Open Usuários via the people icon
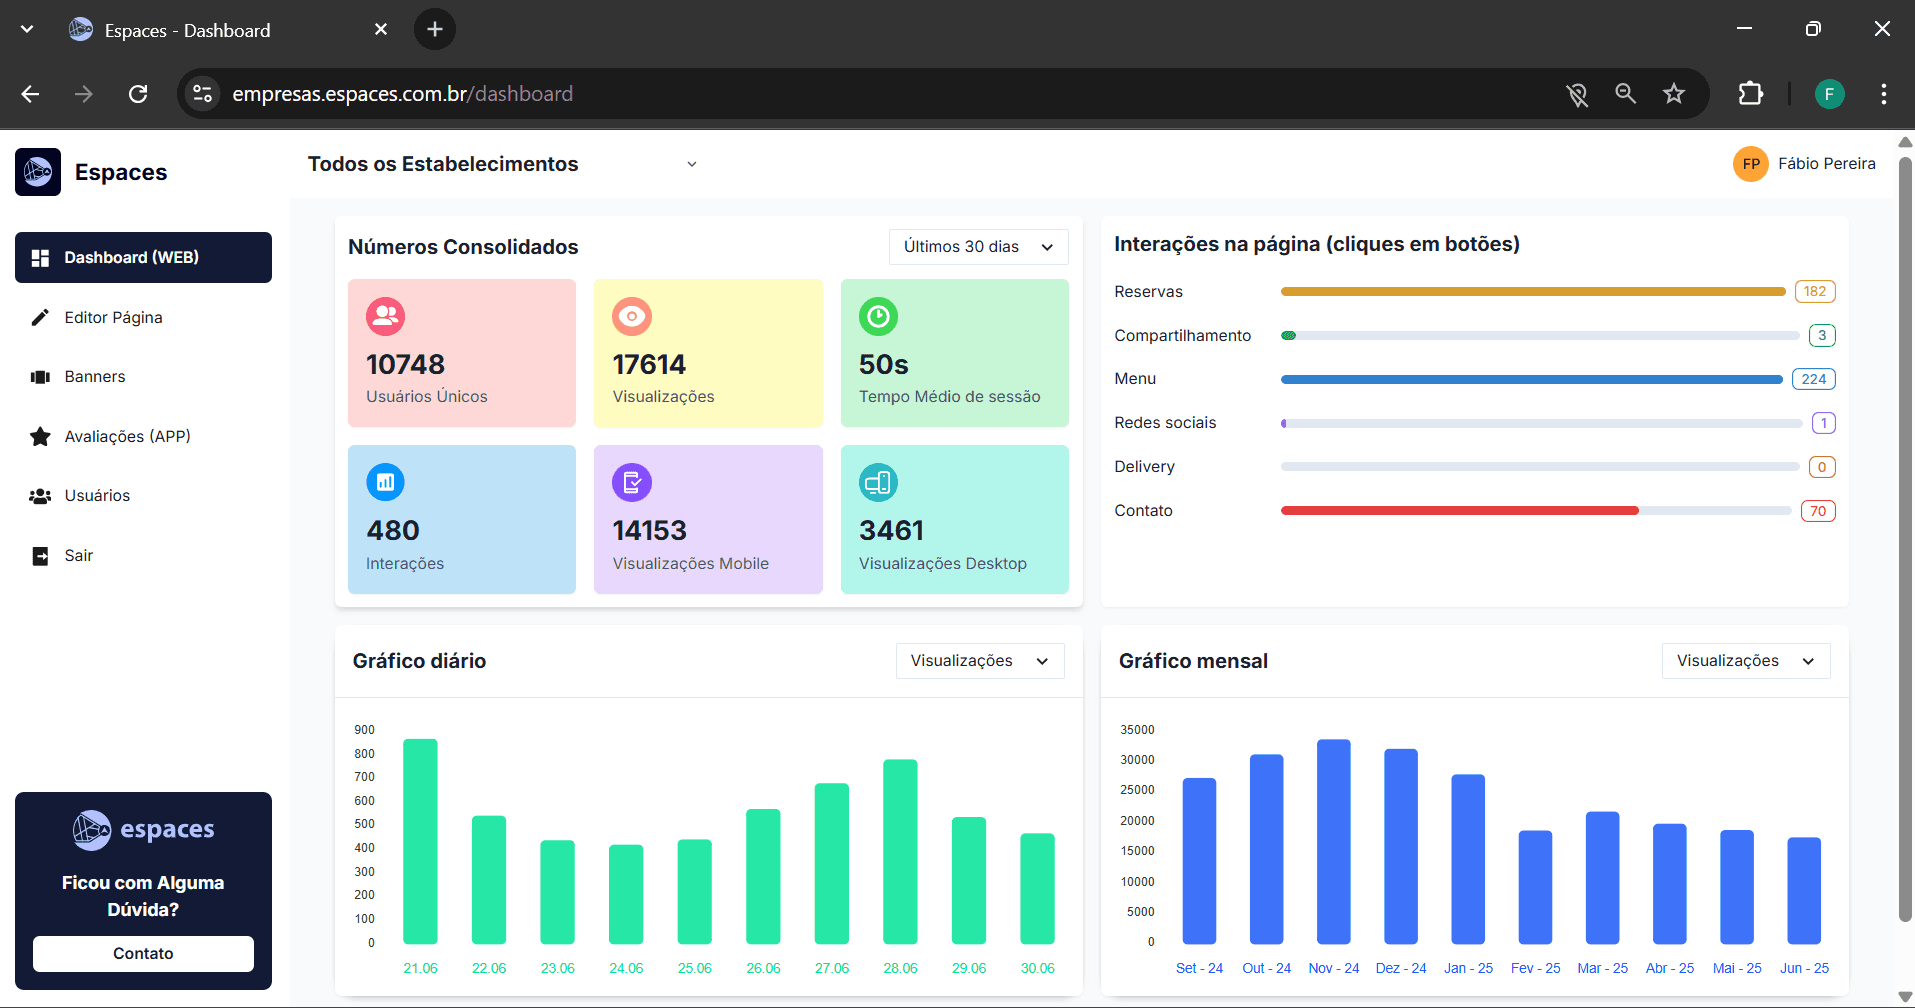The image size is (1915, 1008). coord(41,495)
